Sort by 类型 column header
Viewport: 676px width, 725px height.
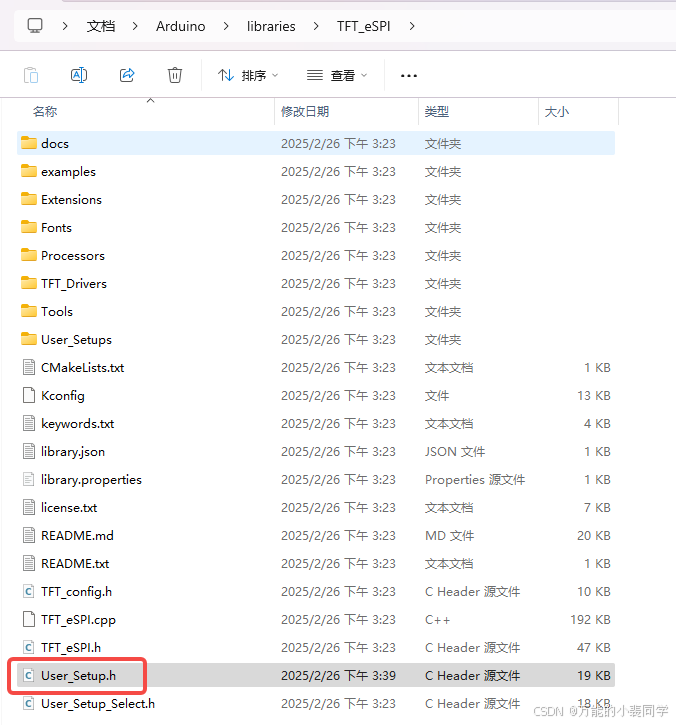(437, 111)
